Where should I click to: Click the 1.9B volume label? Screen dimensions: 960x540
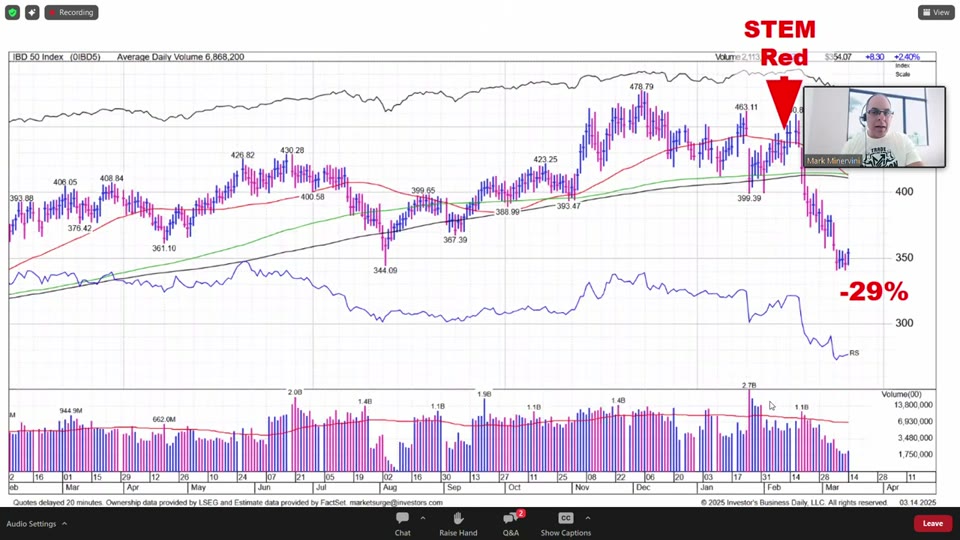coord(484,395)
